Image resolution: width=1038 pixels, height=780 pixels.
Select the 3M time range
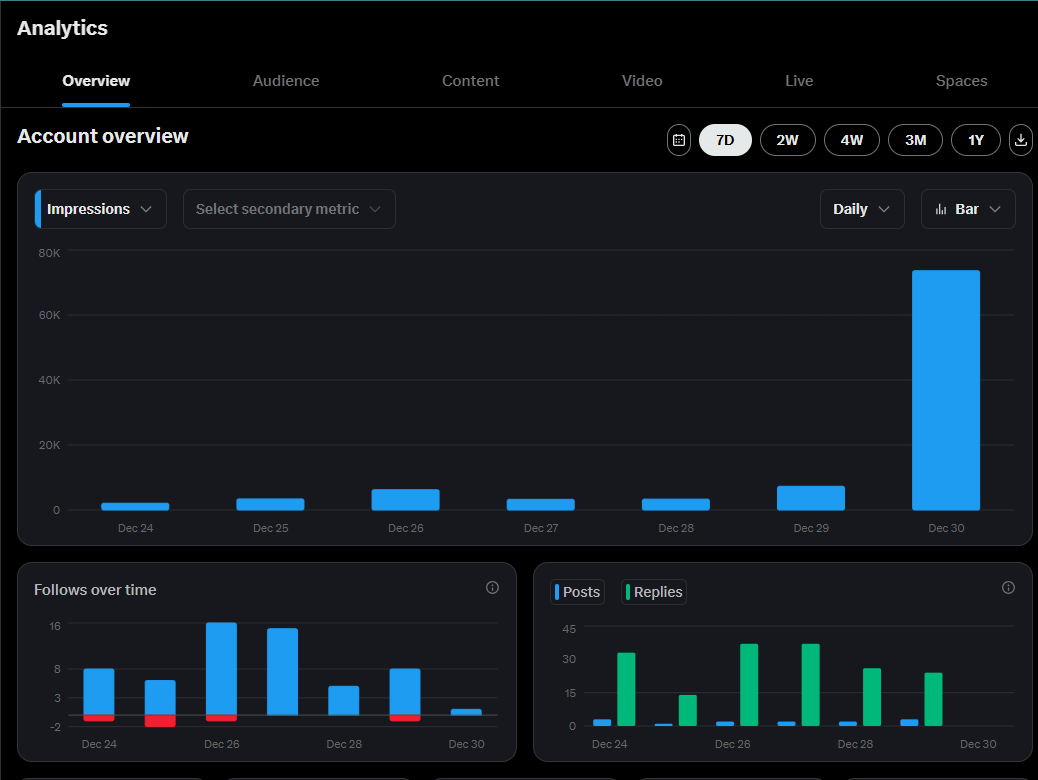click(x=915, y=140)
